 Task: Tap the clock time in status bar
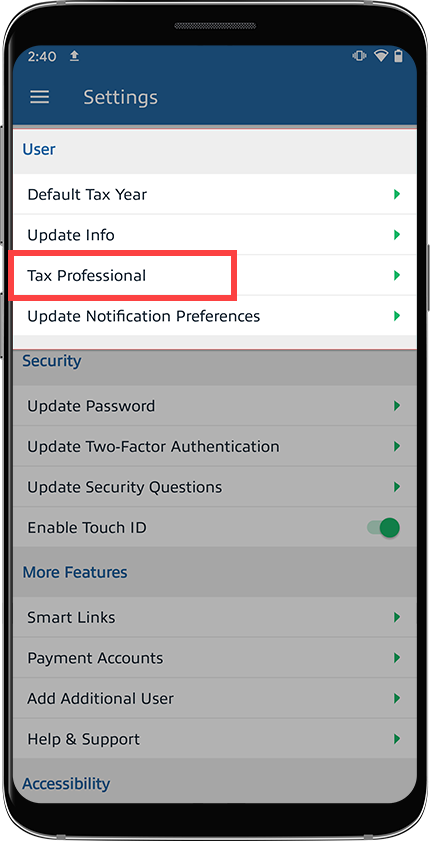coord(42,56)
